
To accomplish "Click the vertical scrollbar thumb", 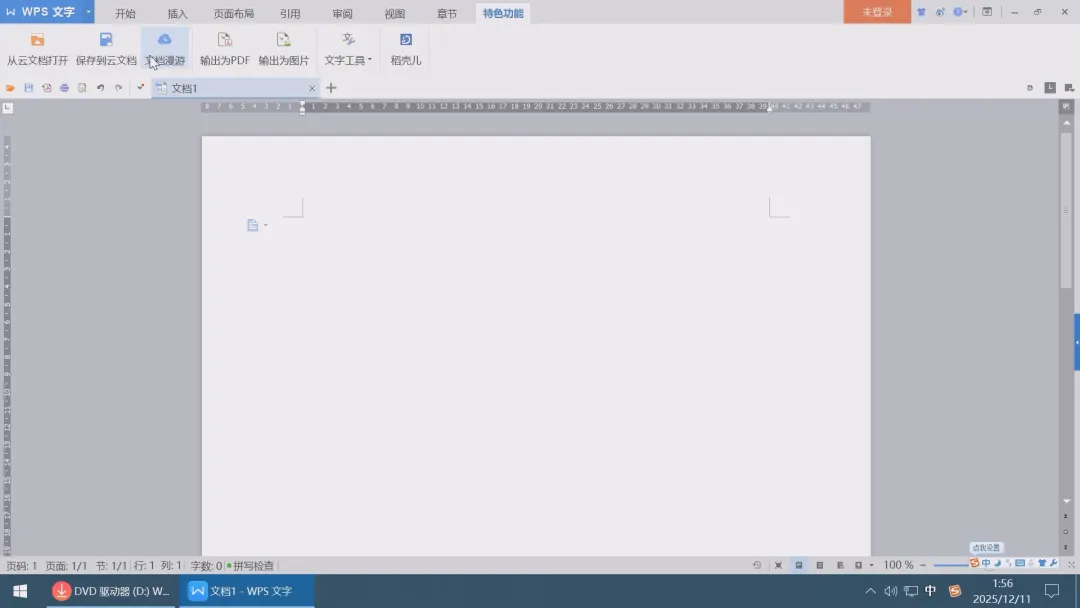I will coord(1066,210).
